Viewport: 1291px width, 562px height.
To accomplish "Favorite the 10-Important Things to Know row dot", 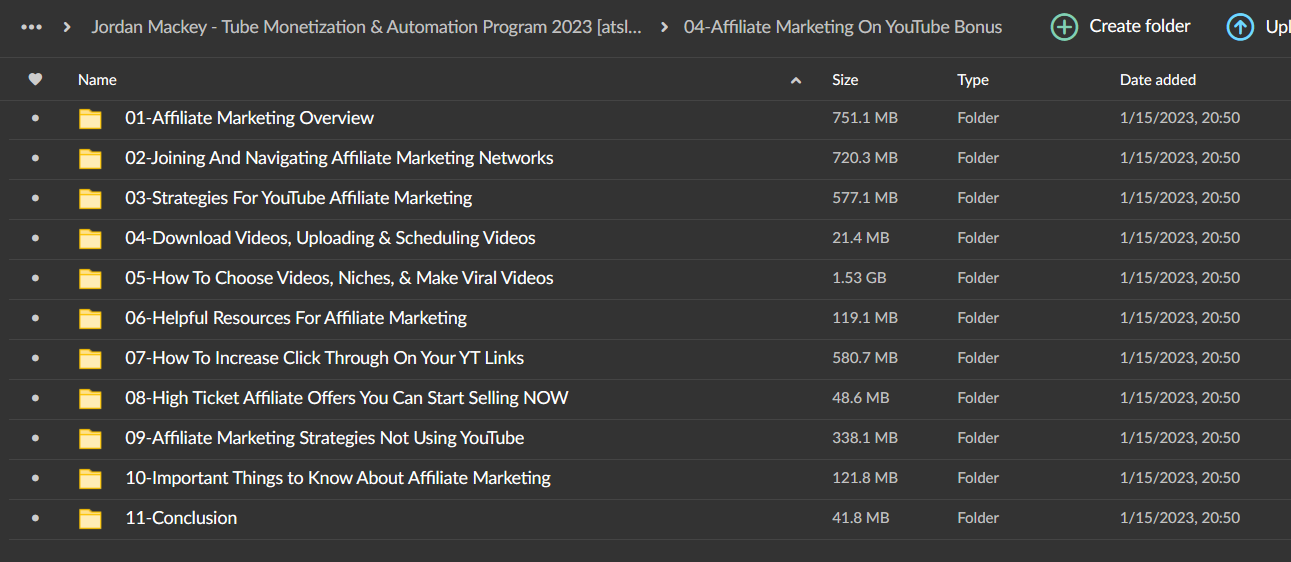I will pos(36,478).
